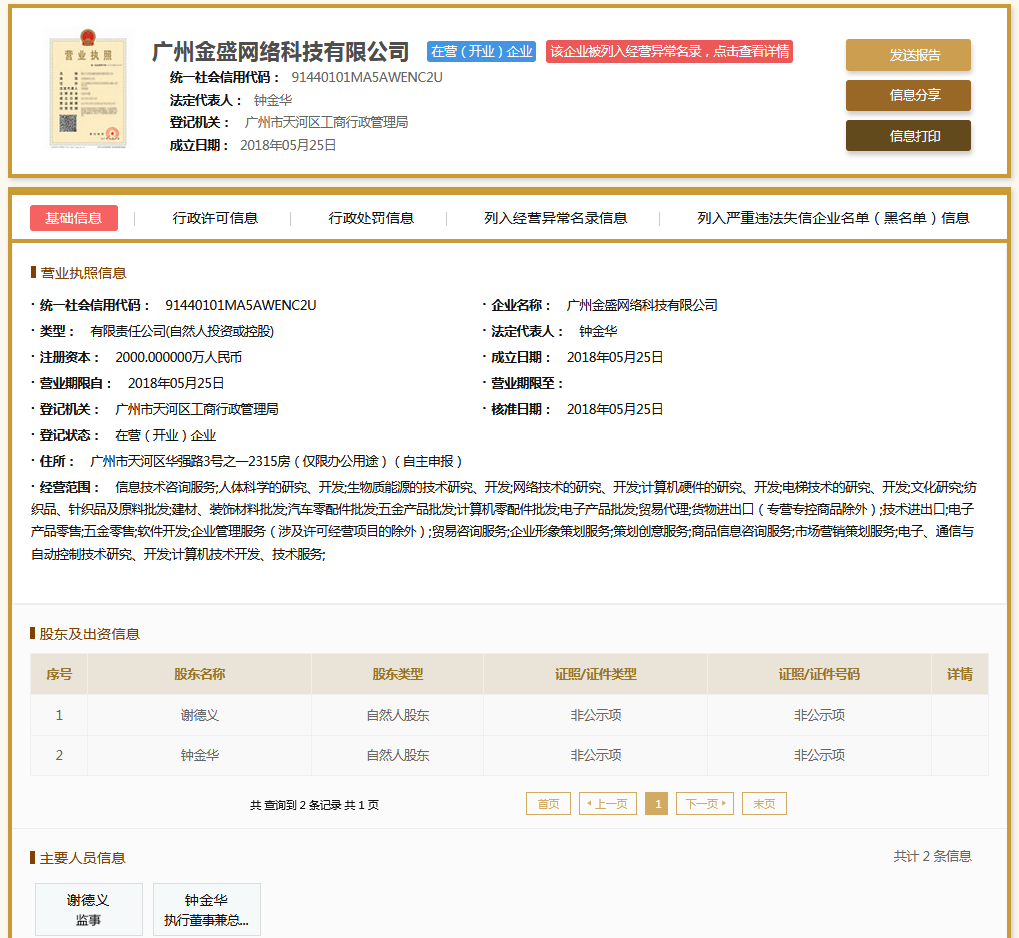Jump to 首页 in the pagination bar
Viewport: 1019px width, 938px height.
tap(548, 803)
